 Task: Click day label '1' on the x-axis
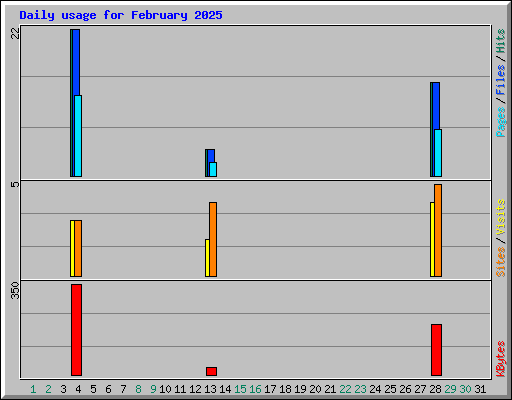[x=33, y=389]
